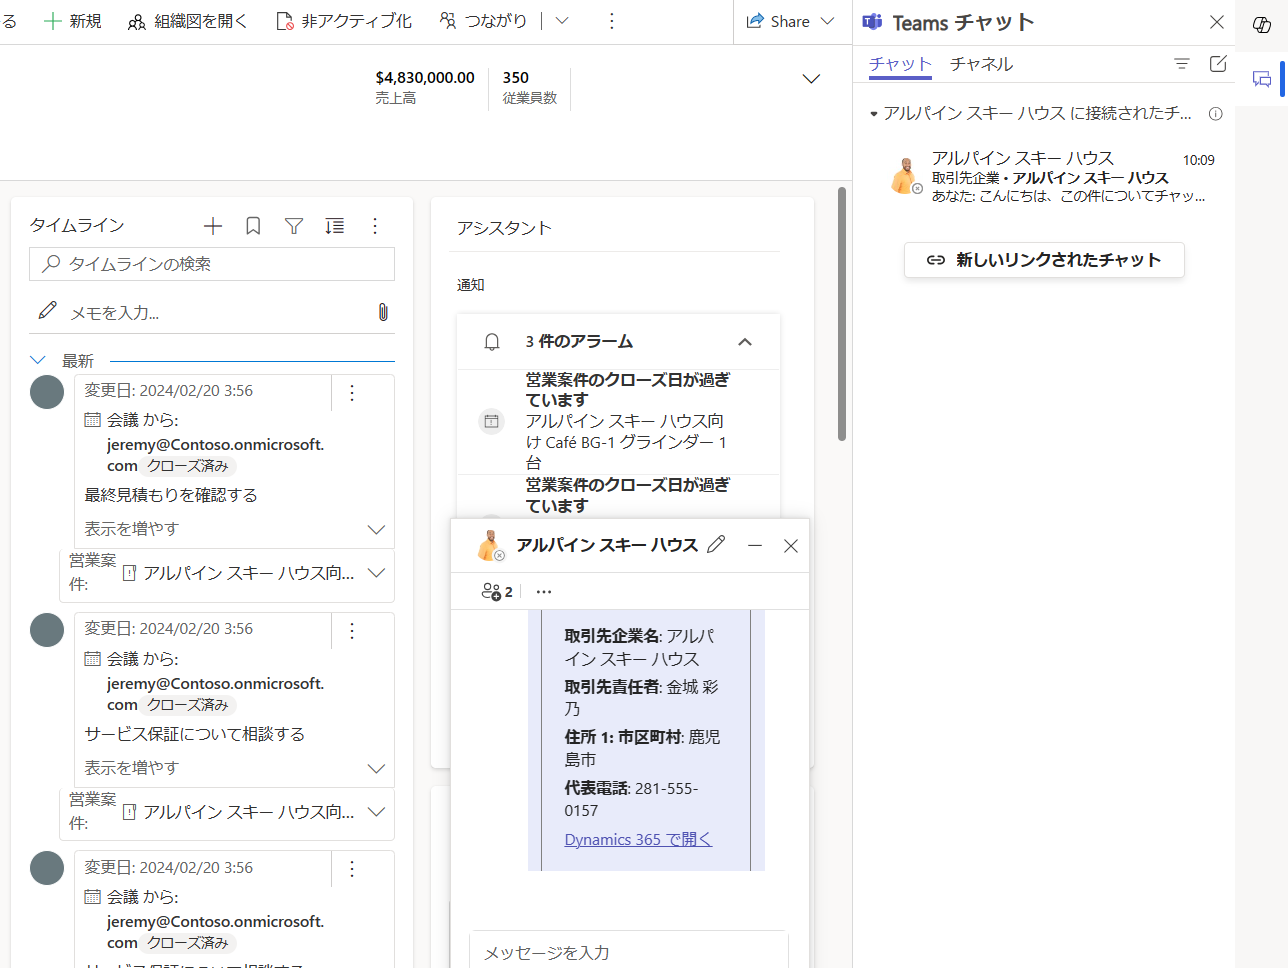
Task: Click the Teams chat icon in the side rail
Action: coord(1262,79)
